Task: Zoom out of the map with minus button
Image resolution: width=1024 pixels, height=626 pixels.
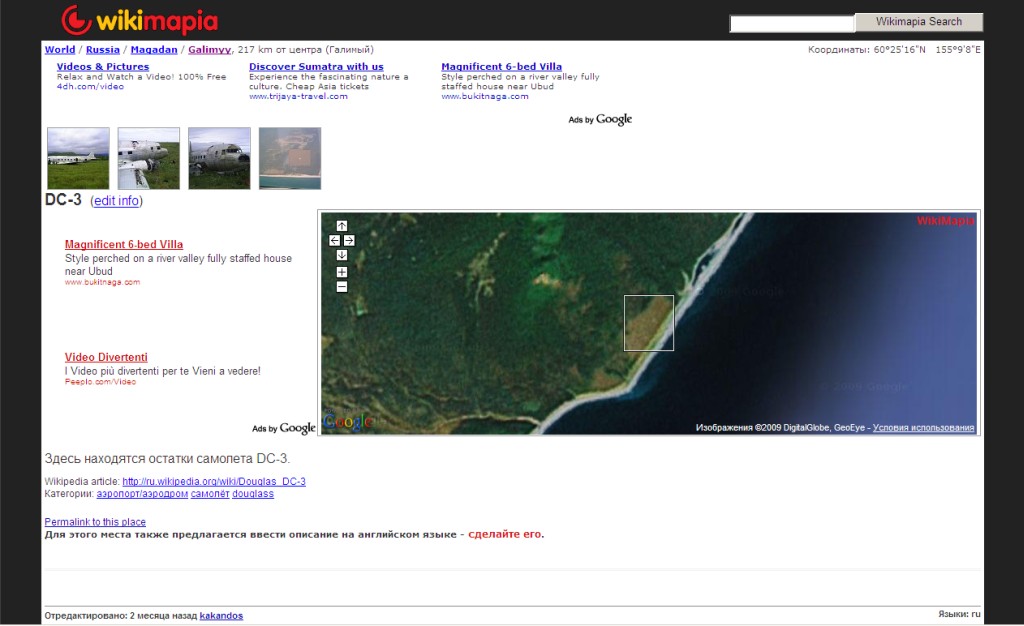Action: click(x=342, y=287)
